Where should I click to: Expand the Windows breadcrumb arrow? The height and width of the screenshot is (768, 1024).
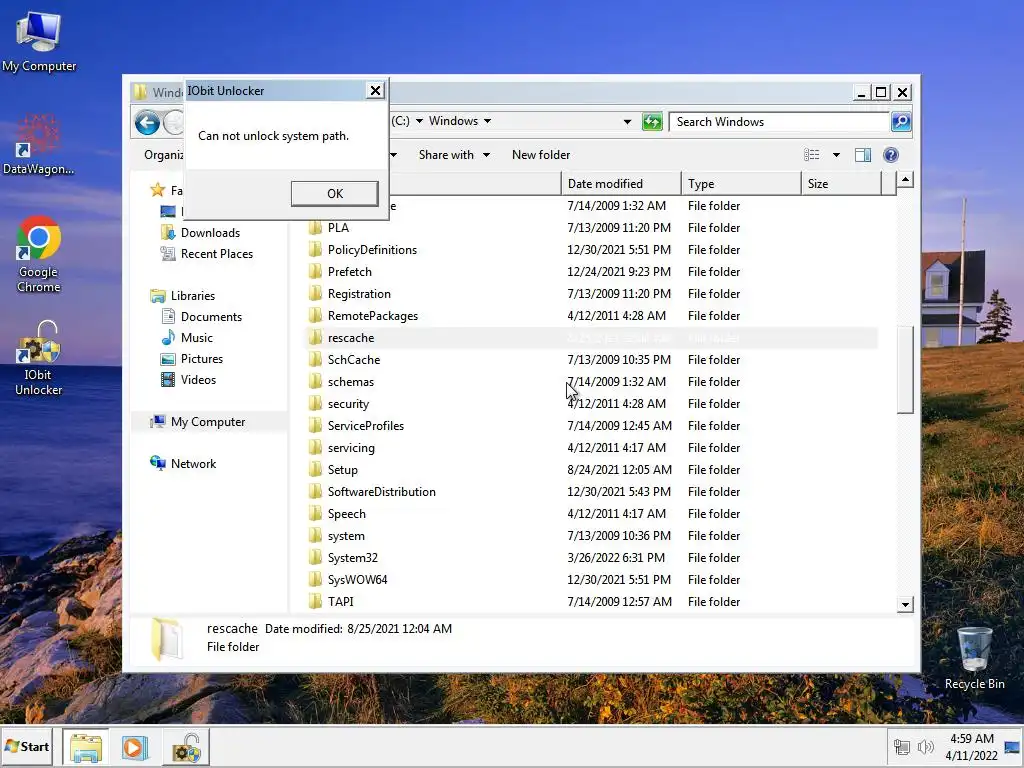[x=487, y=121]
